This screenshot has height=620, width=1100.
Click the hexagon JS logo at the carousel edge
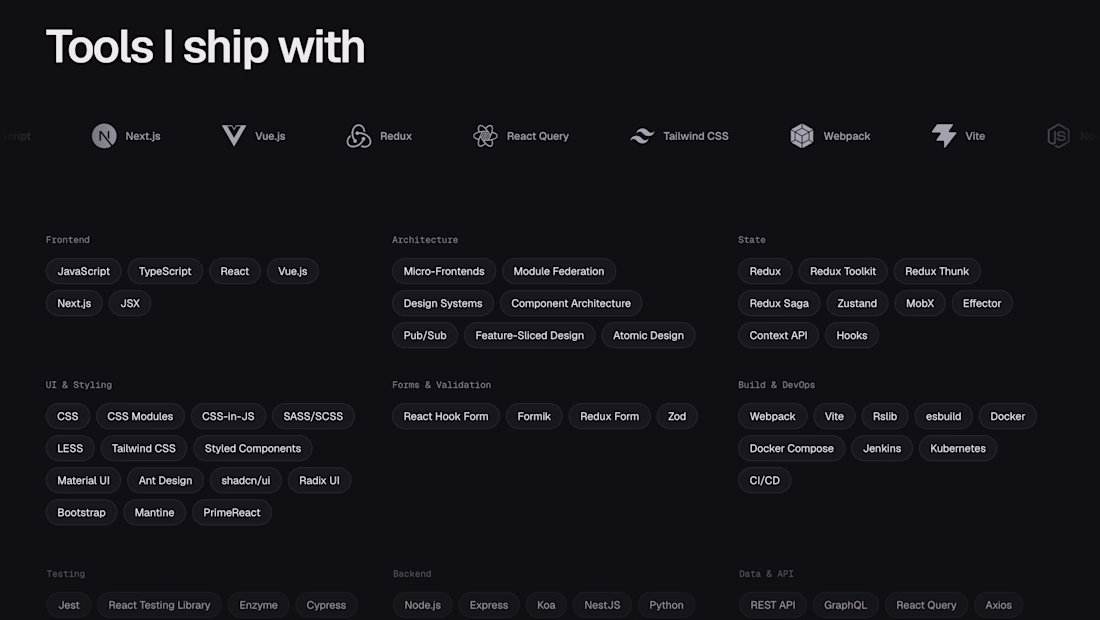coord(1058,136)
